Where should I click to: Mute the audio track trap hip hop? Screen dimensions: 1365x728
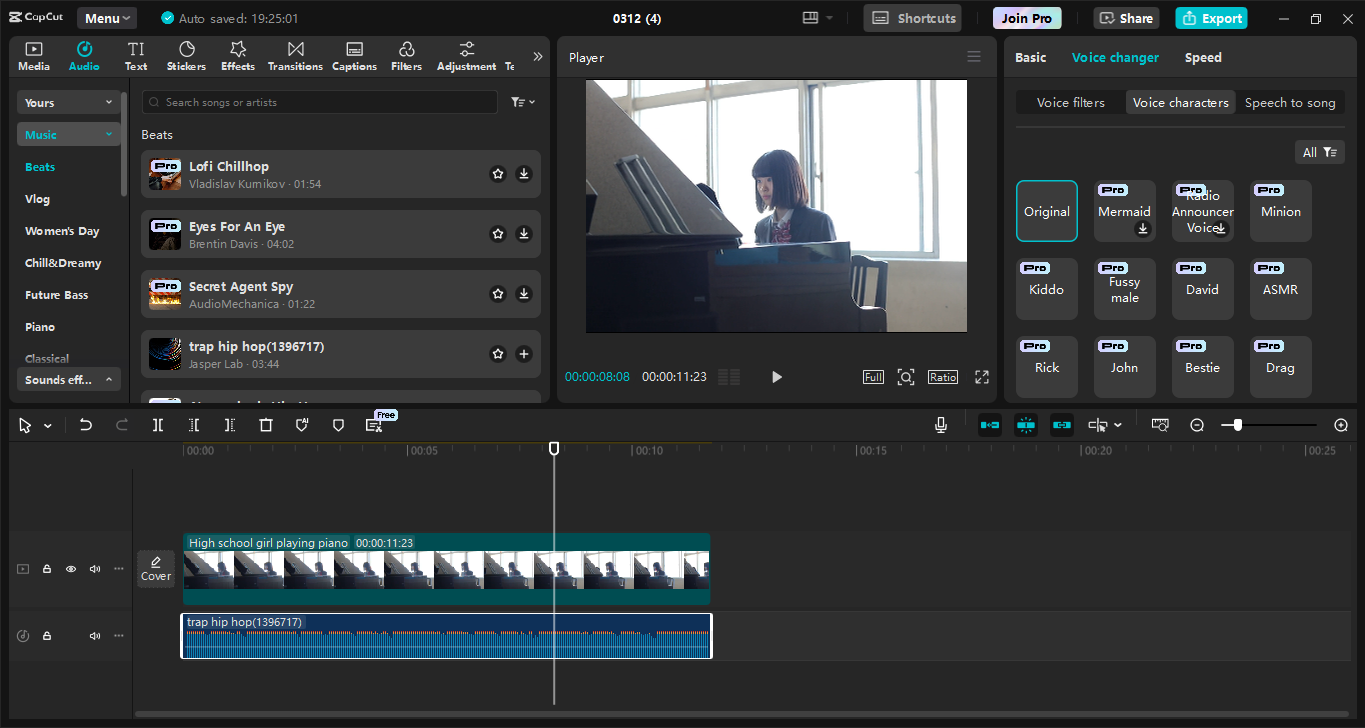95,636
